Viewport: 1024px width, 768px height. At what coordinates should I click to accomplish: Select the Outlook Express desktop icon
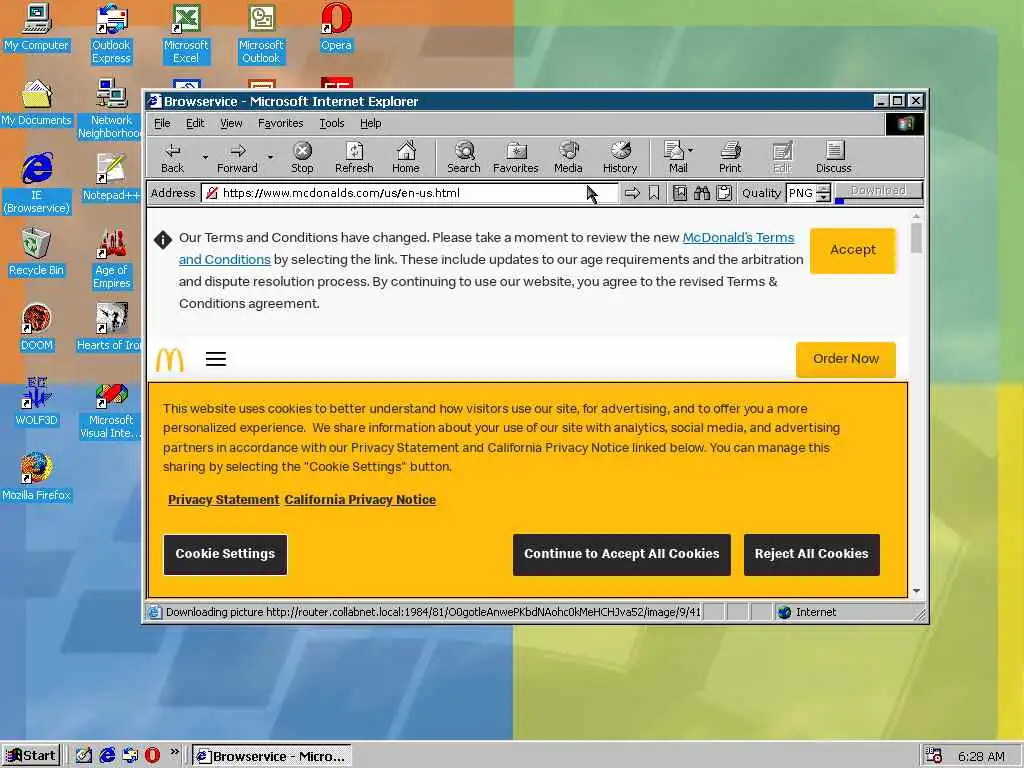(x=111, y=34)
